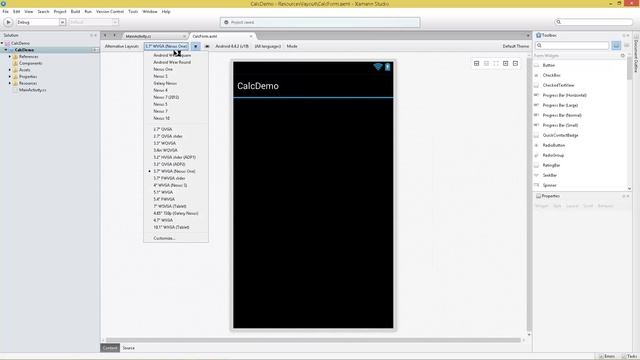The image size is (640, 360).
Task: Select Android Wear Round device
Action: coord(172,62)
